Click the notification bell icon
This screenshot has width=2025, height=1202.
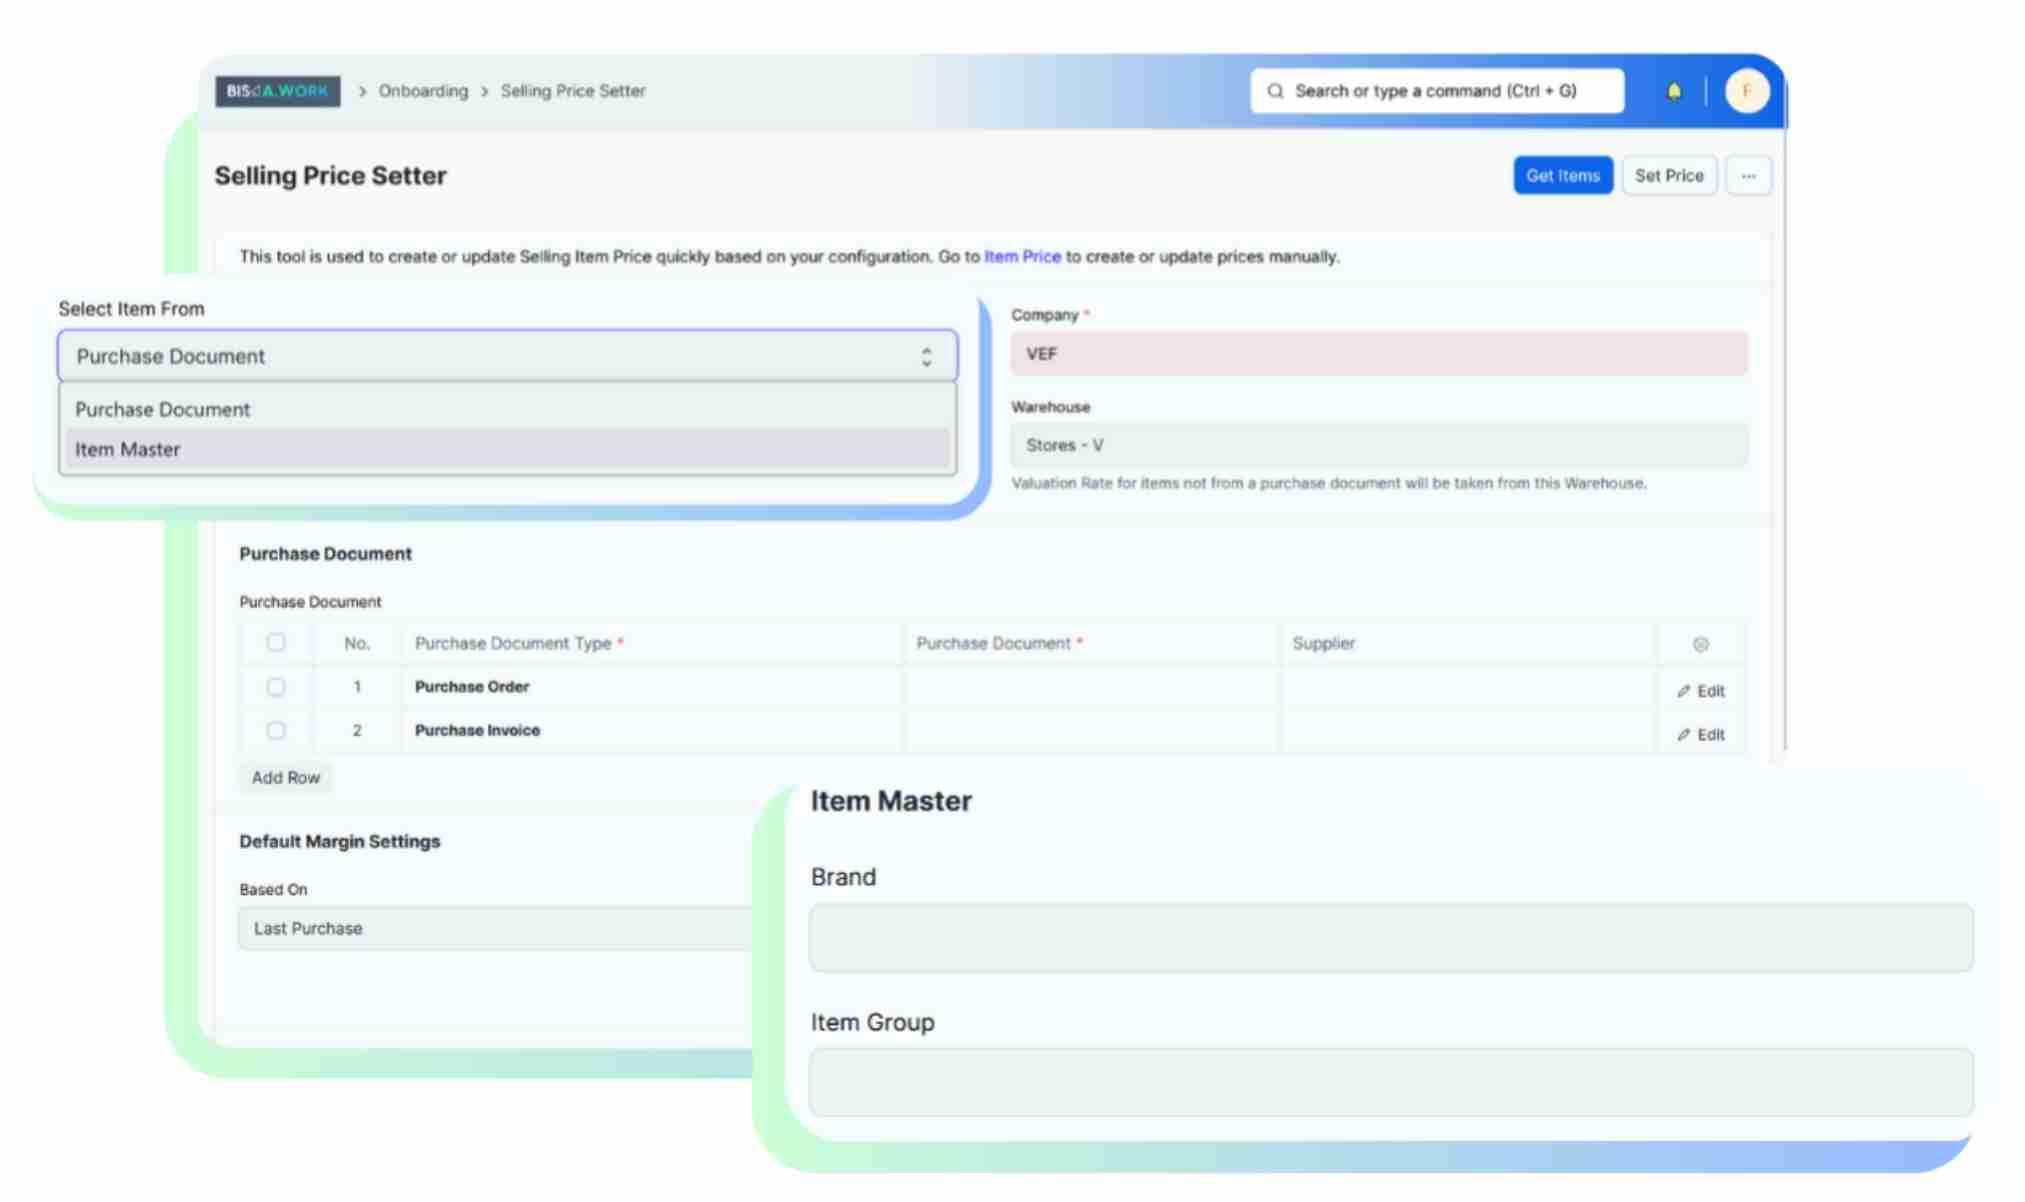tap(1673, 92)
